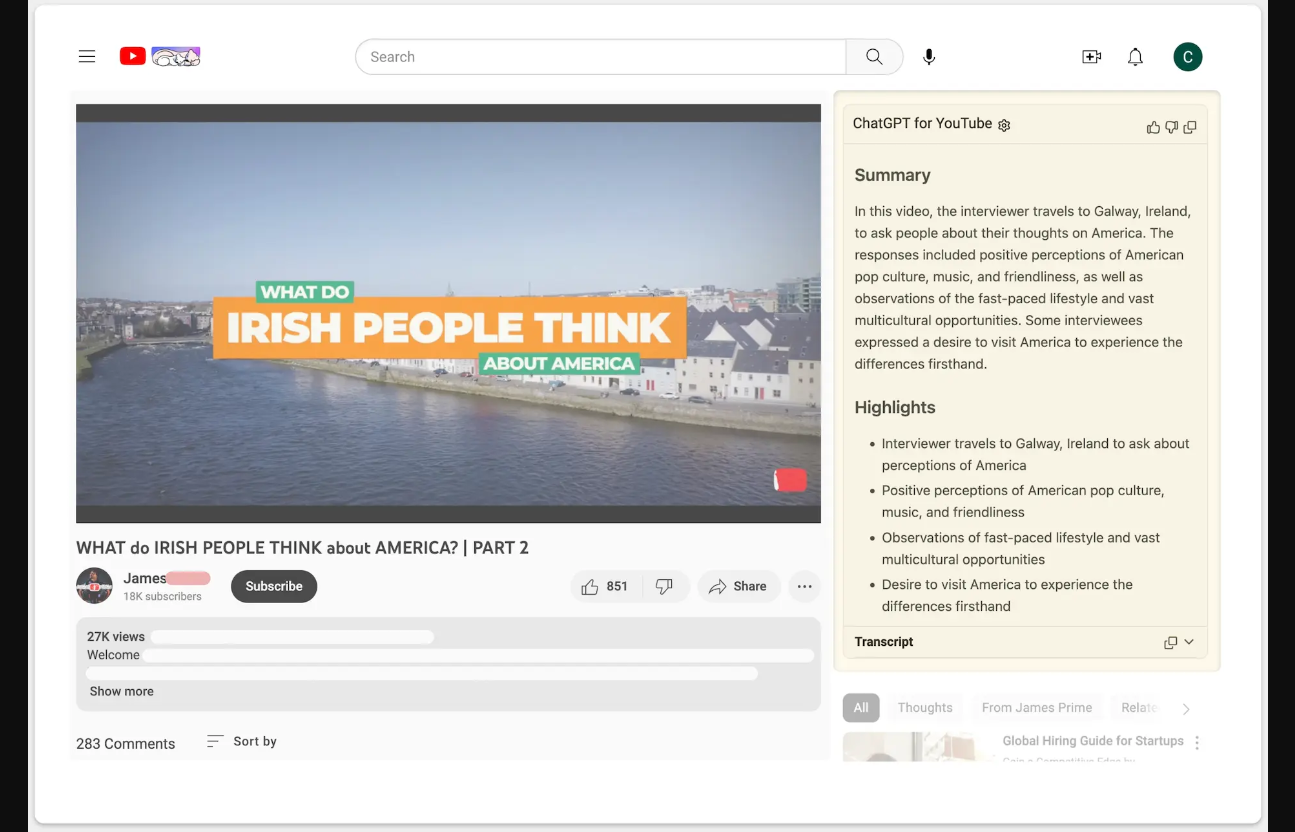The image size is (1295, 832).
Task: Expand the Transcript section chevron
Action: tap(1189, 642)
